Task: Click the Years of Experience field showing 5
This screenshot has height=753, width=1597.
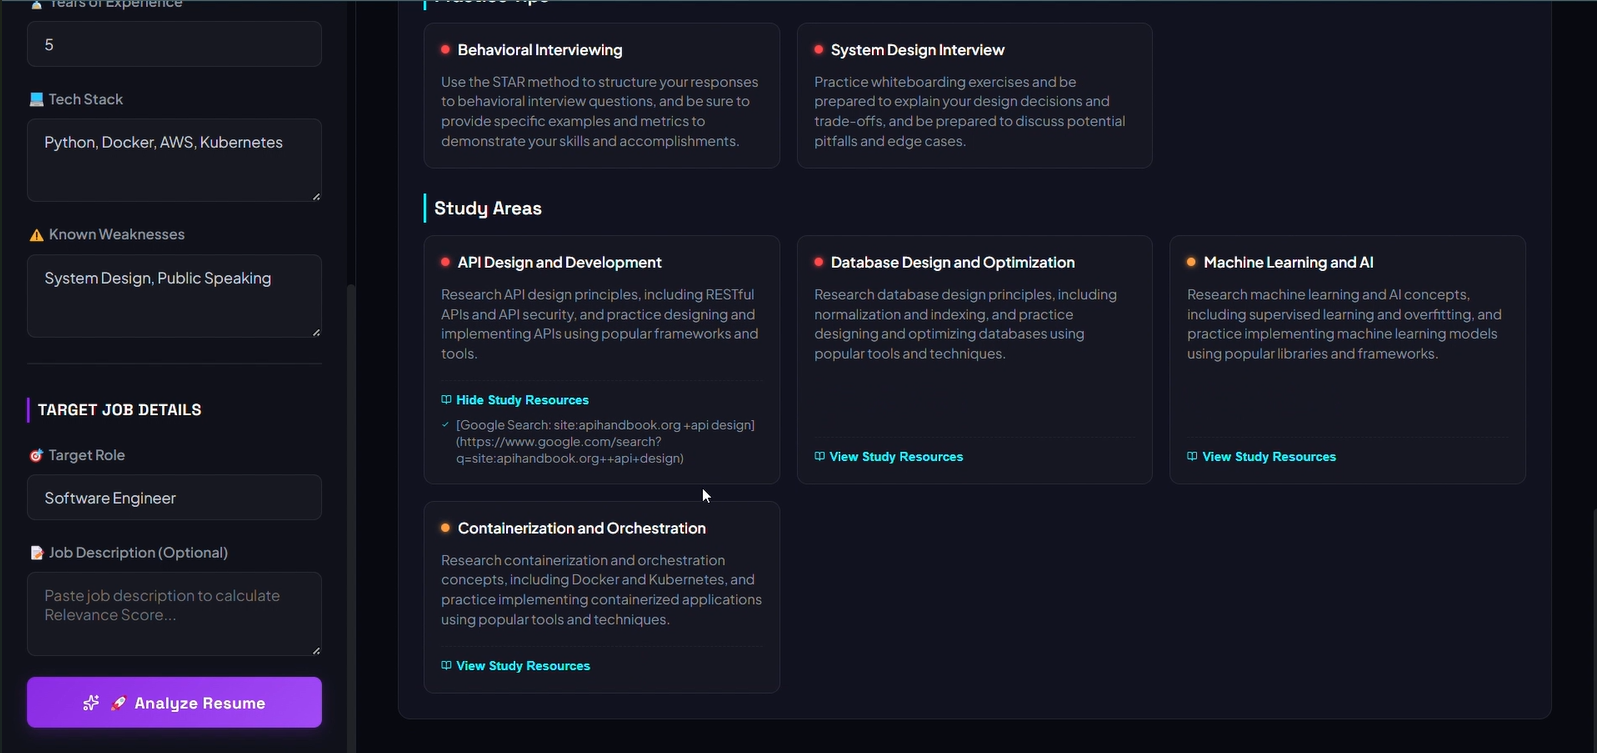Action: click(174, 44)
